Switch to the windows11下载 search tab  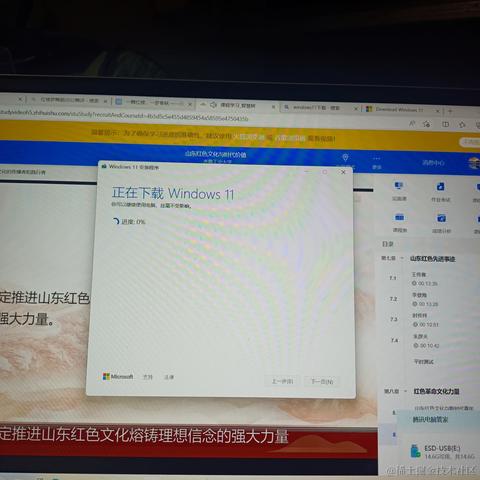click(x=320, y=108)
